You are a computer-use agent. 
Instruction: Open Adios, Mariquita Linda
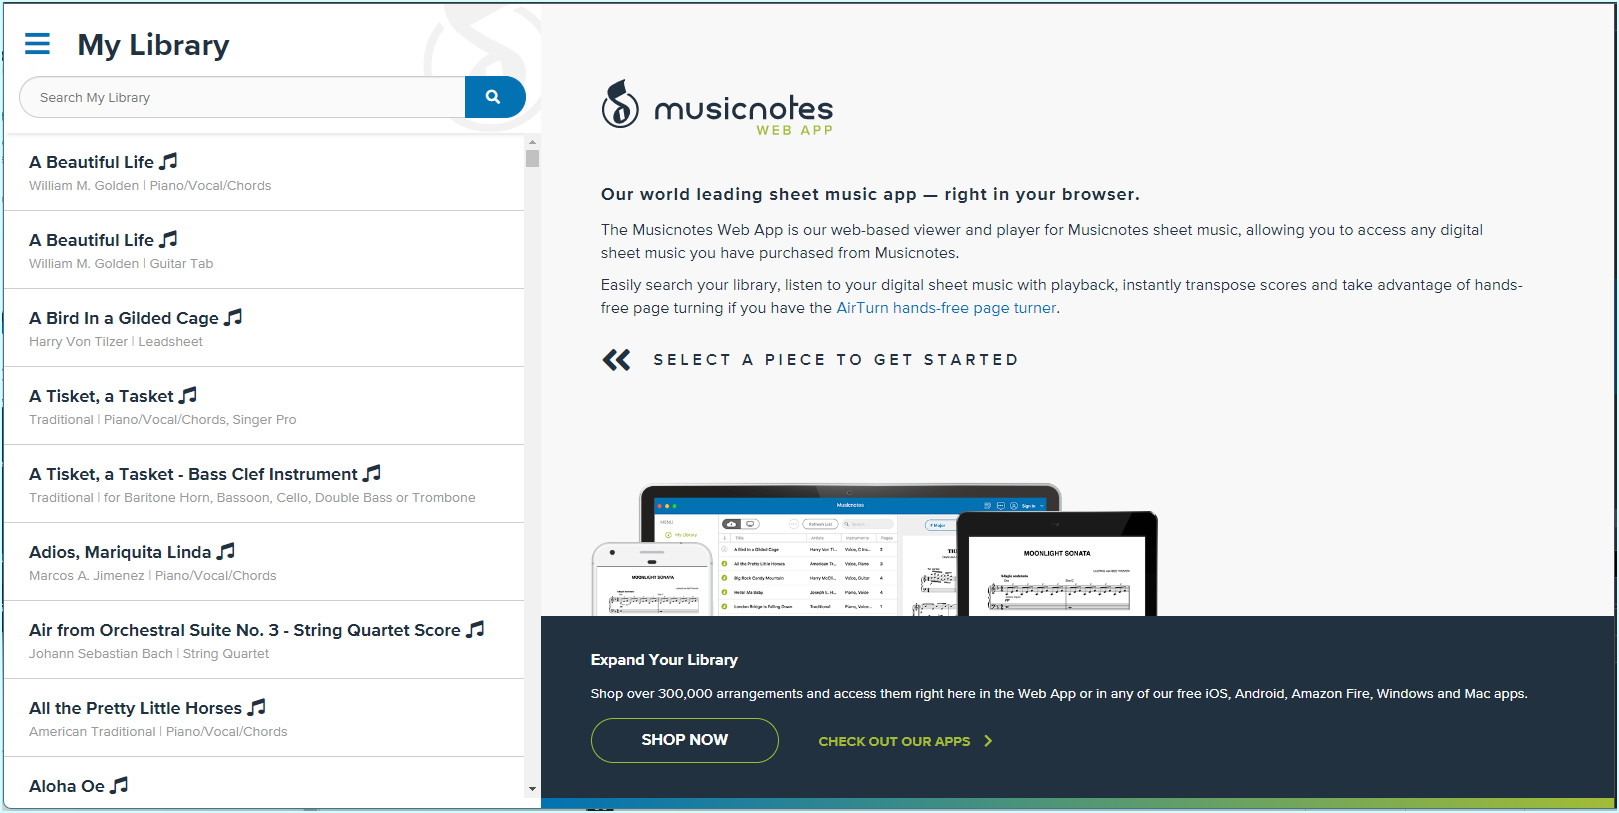(264, 562)
